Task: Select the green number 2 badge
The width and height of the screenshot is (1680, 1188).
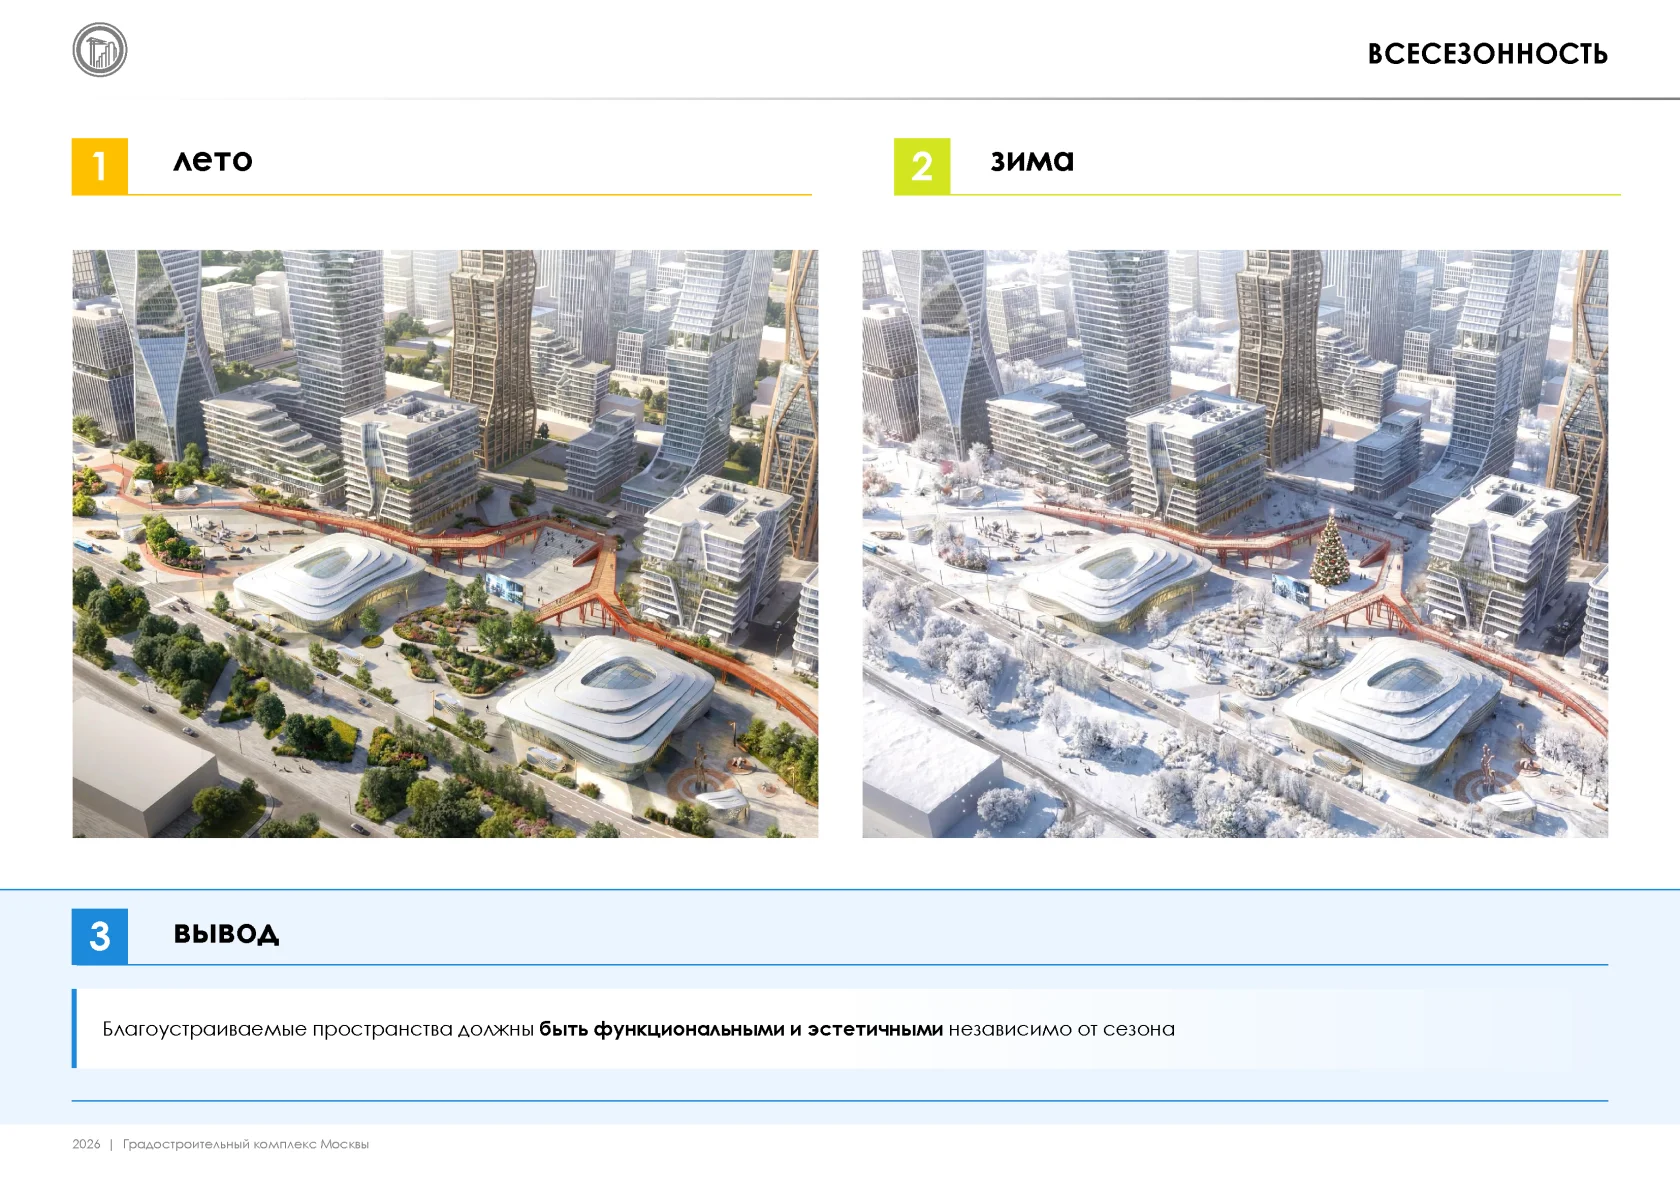Action: pyautogui.click(x=922, y=166)
